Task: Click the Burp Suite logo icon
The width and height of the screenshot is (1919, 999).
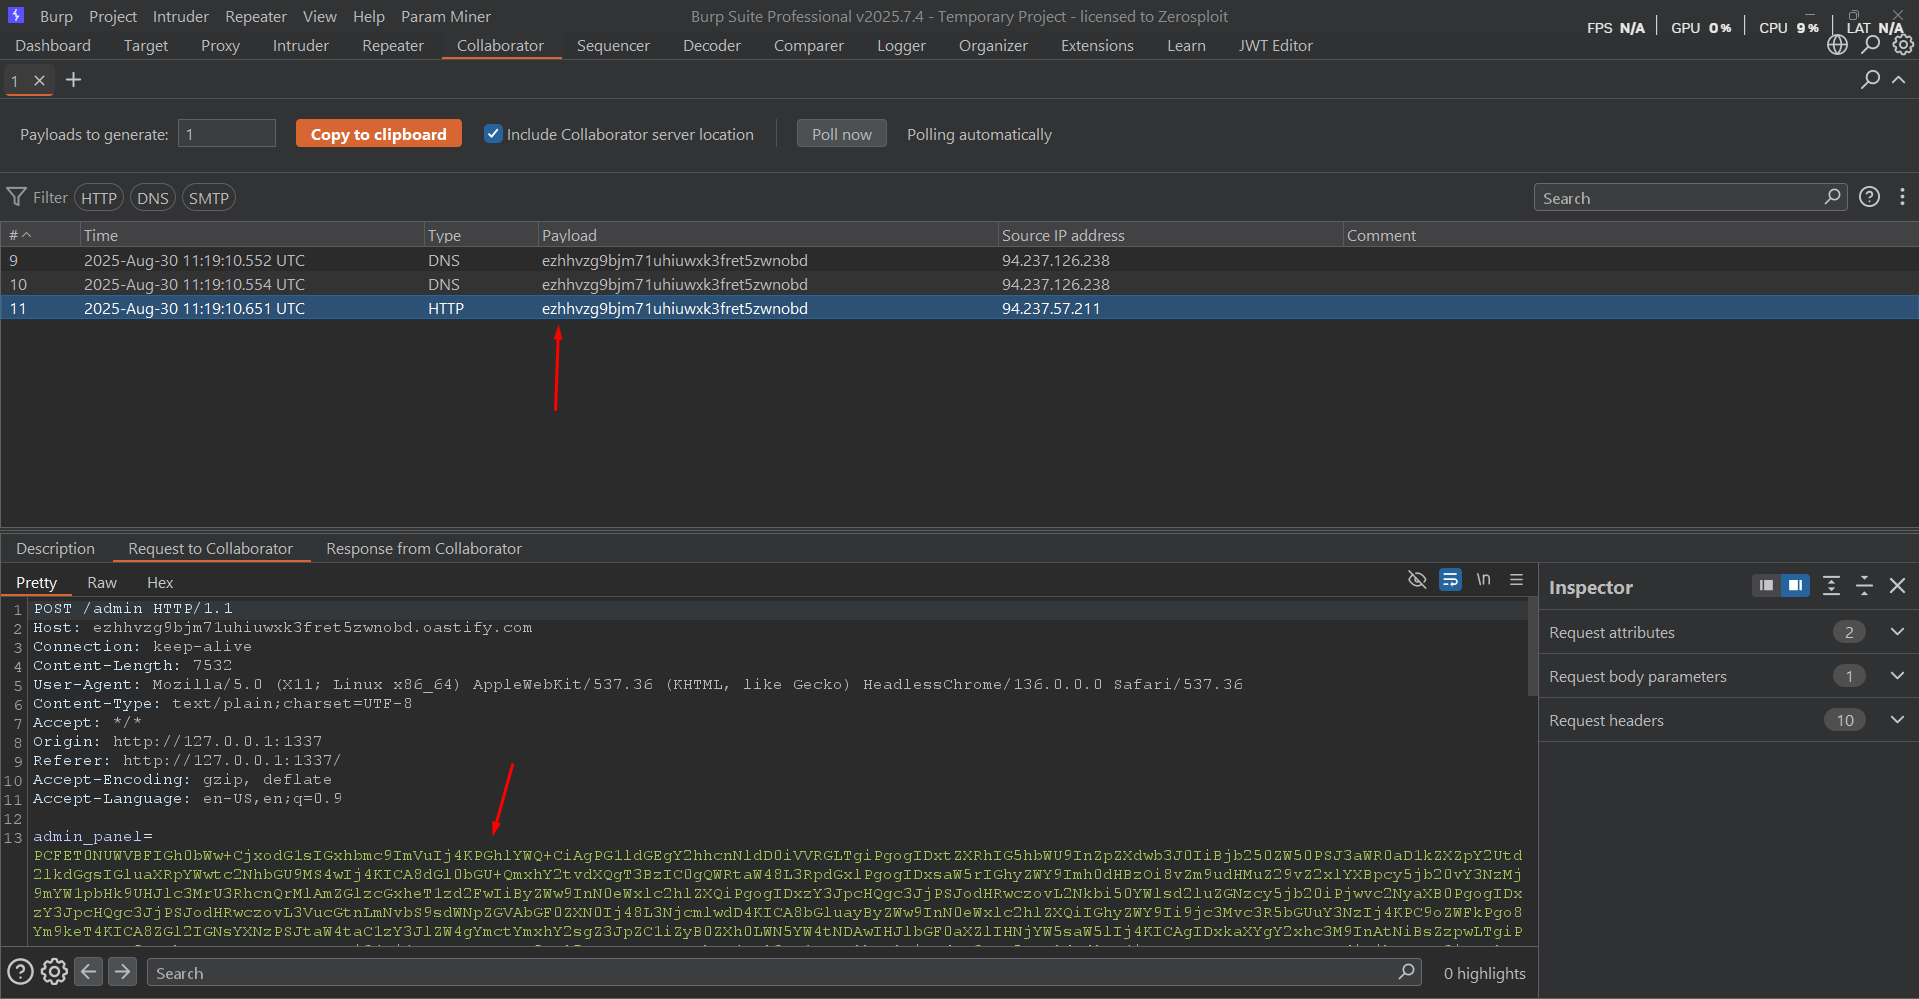Action: [x=16, y=15]
